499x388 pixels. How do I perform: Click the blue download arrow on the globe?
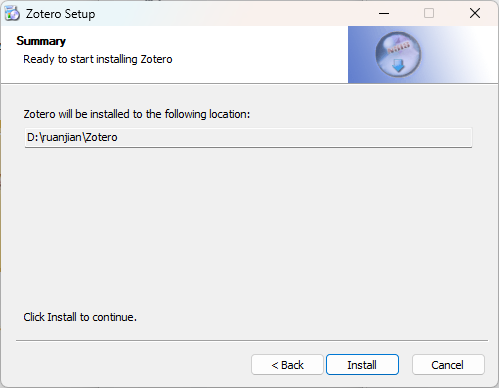coord(398,66)
